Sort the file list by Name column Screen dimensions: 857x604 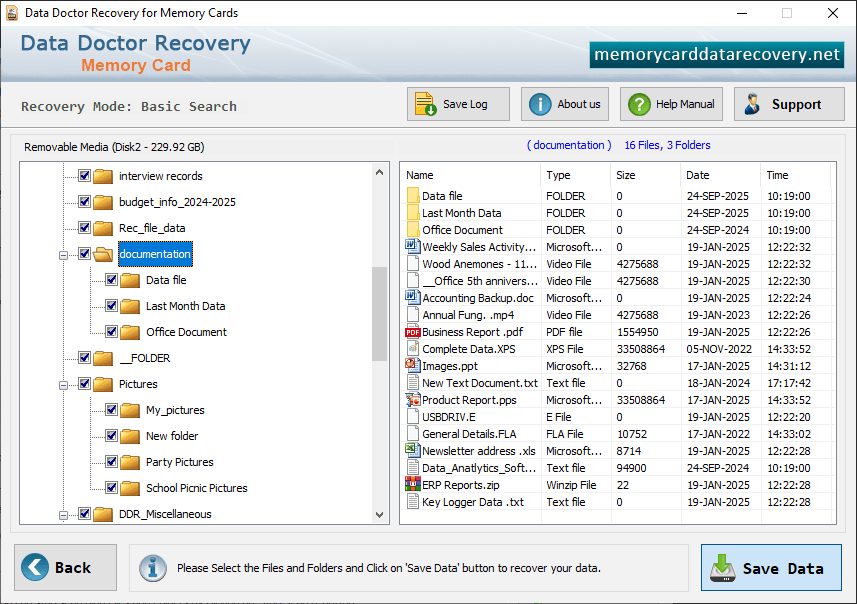(472, 175)
